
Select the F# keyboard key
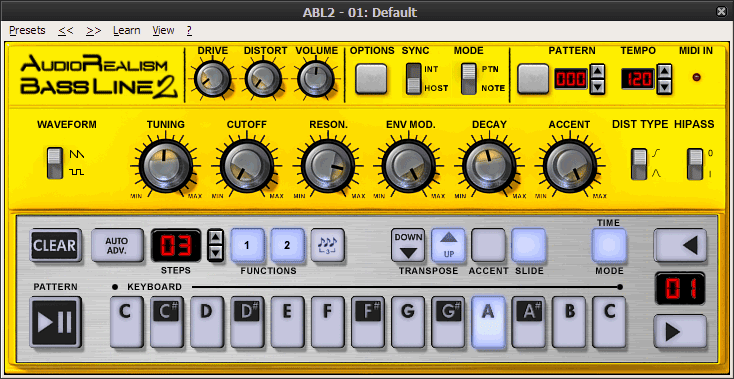coord(367,322)
